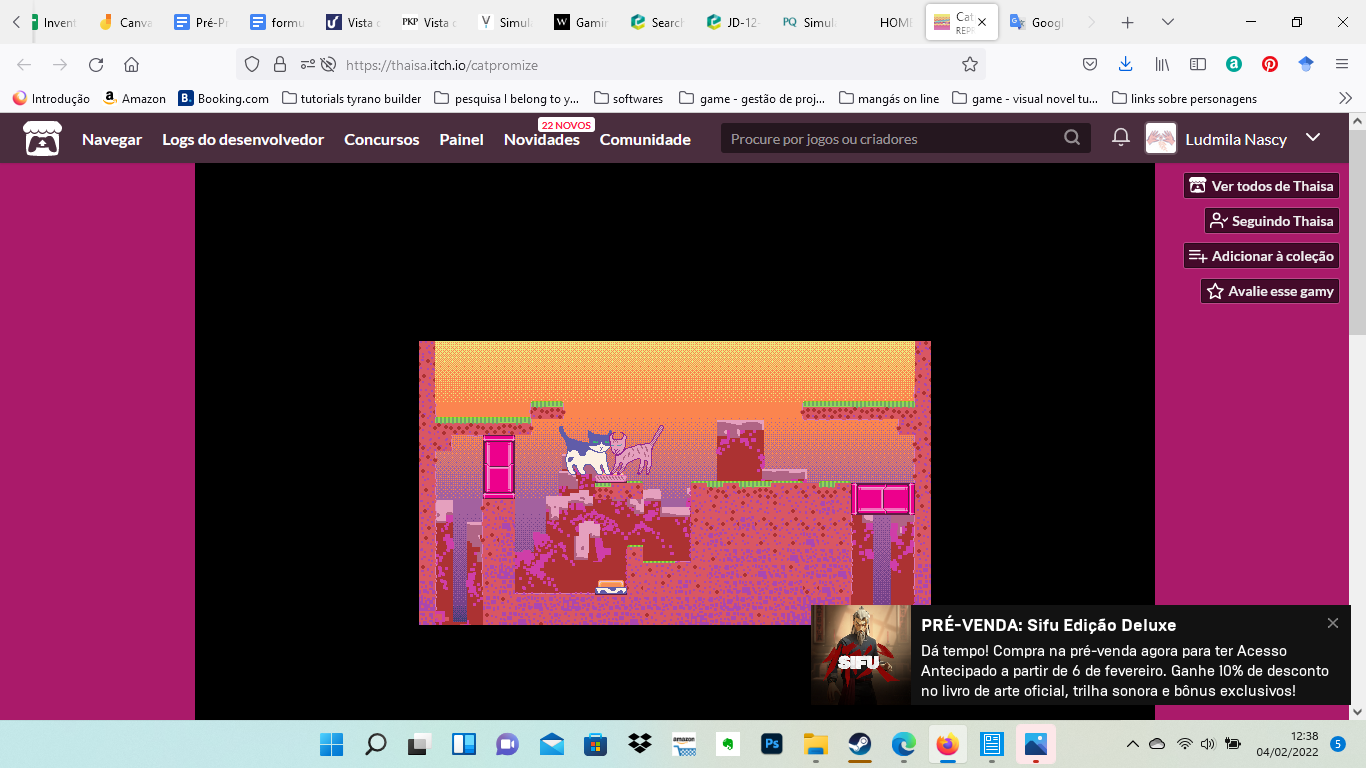
Task: Click the tracking protection shield icon
Action: point(252,64)
